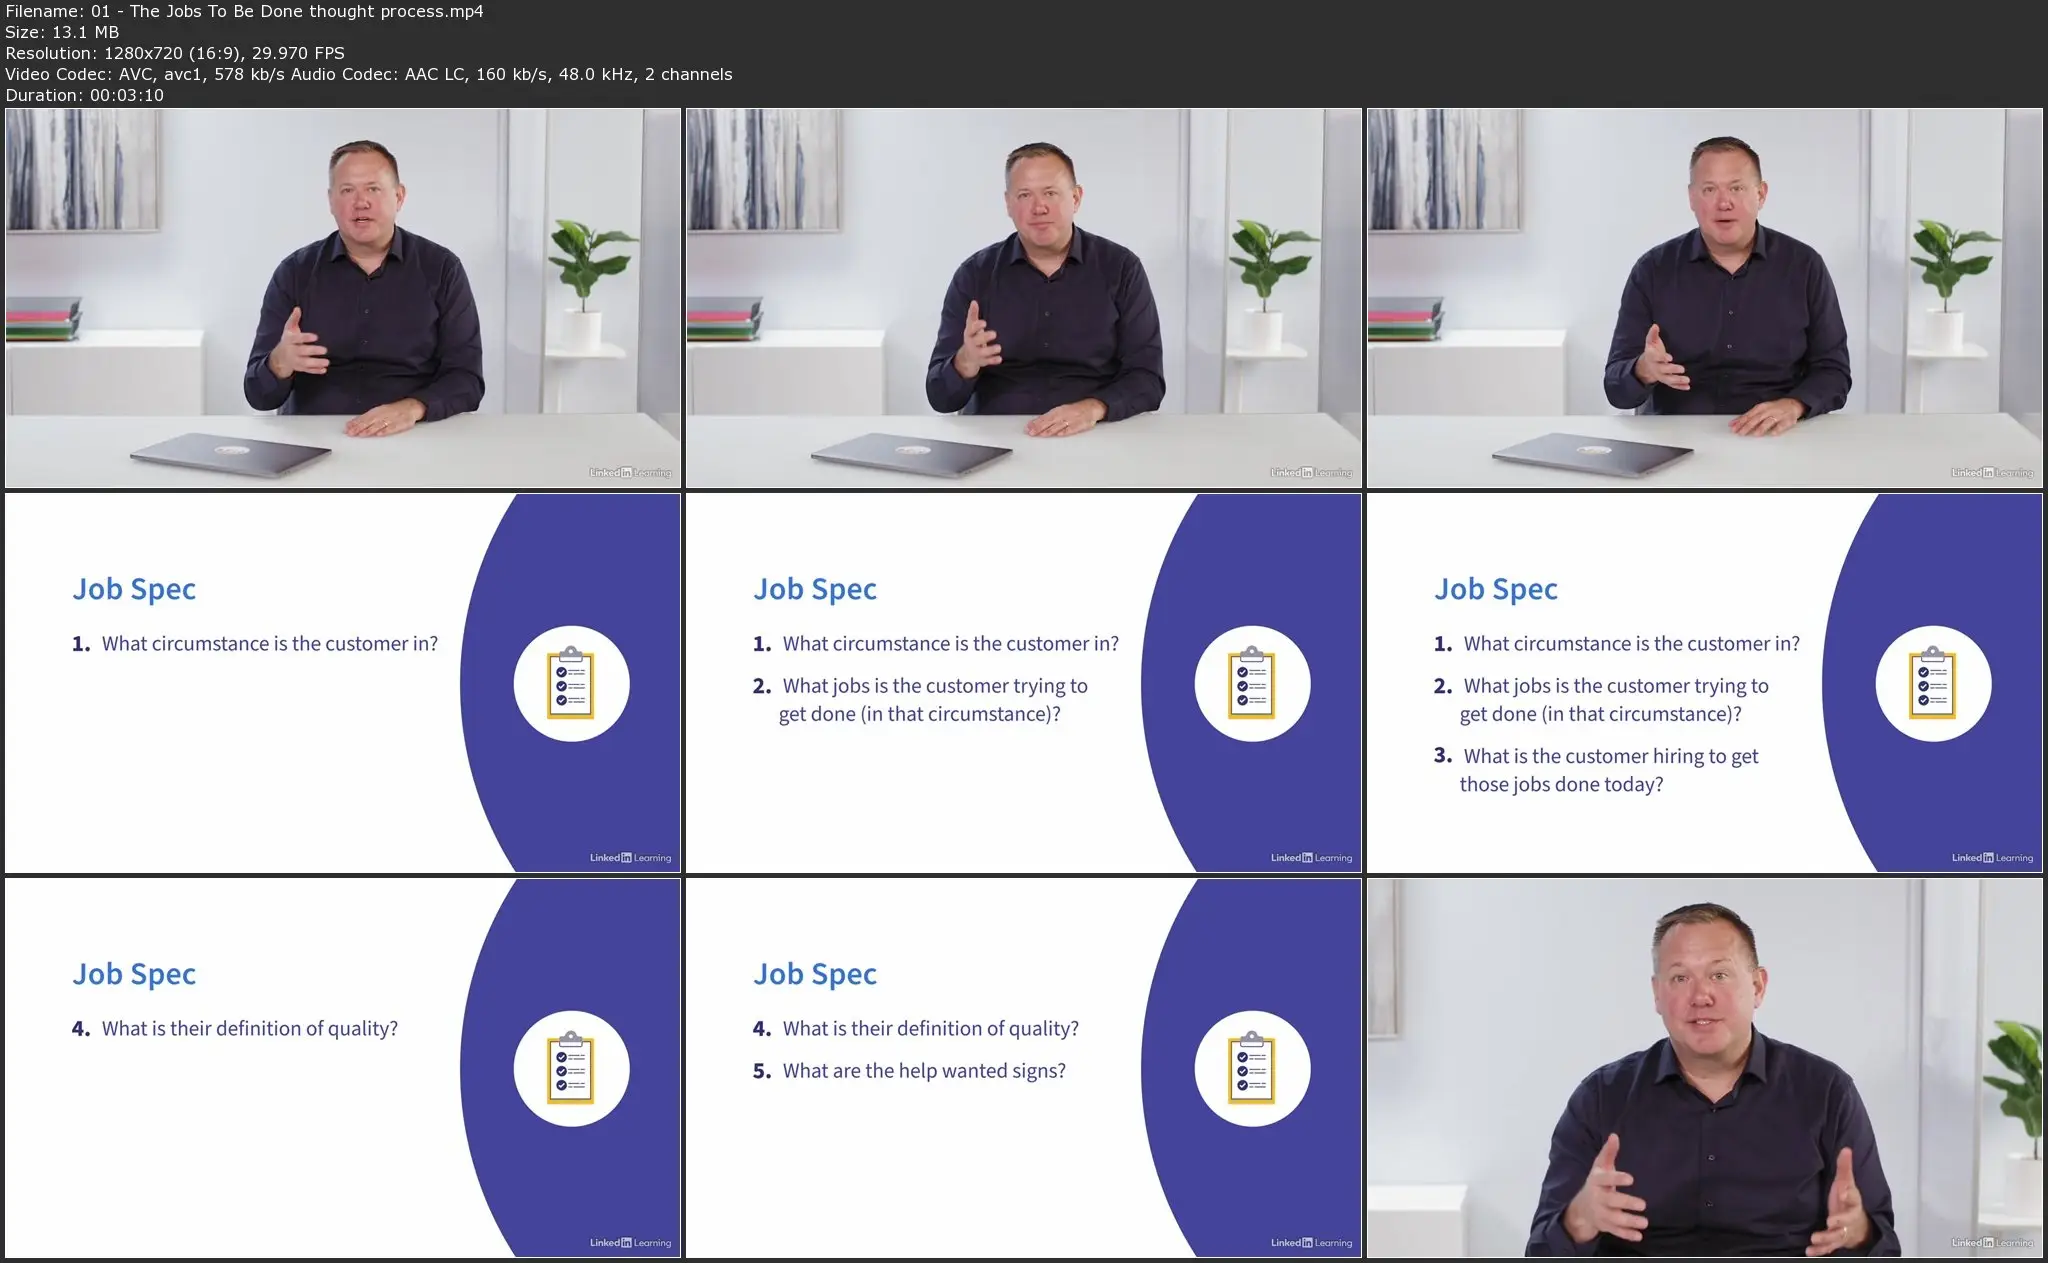Click "What is their definition of quality?" on the slide without question 5
Viewport: 2048px width, 1263px height.
[249, 1029]
